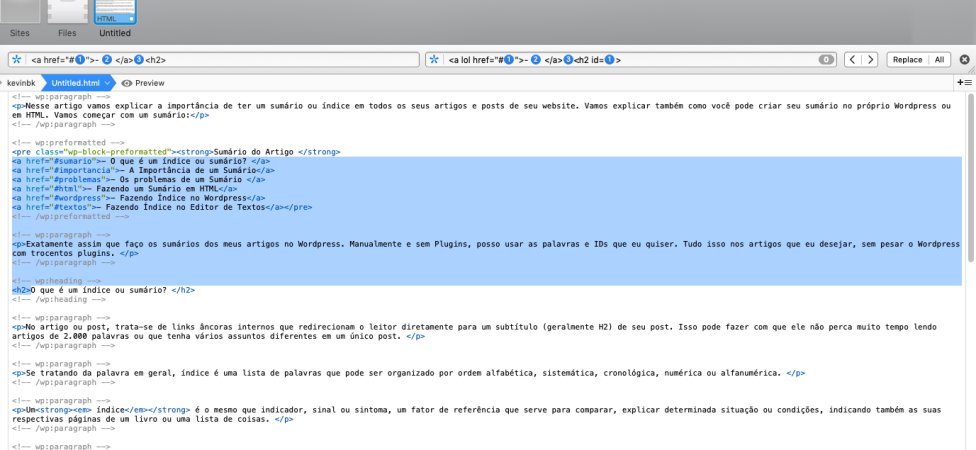Click the paragraph starting "Nesse artigo vamos explicar"
The height and width of the screenshot is (450, 976).
pos(481,110)
